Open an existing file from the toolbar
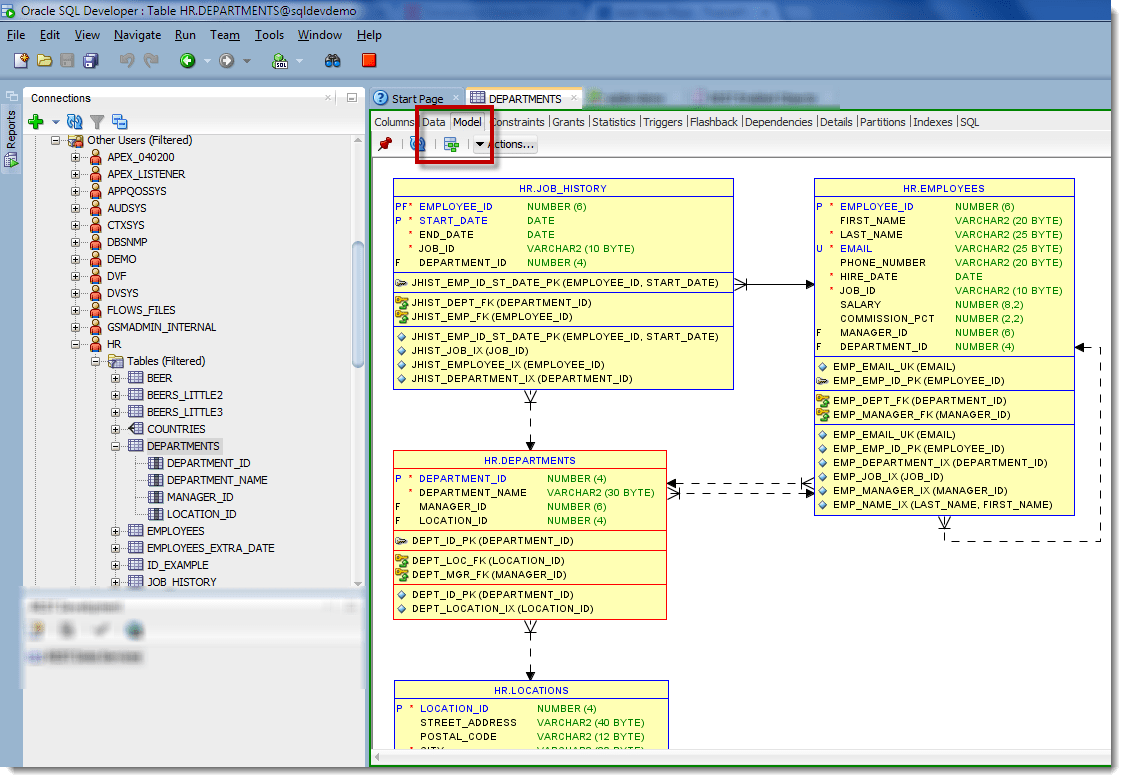The image size is (1126, 782). [43, 60]
